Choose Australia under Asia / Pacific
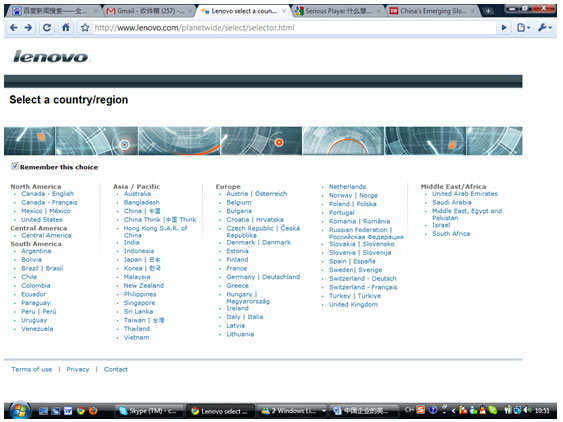This screenshot has width=563, height=422. pyautogui.click(x=137, y=194)
